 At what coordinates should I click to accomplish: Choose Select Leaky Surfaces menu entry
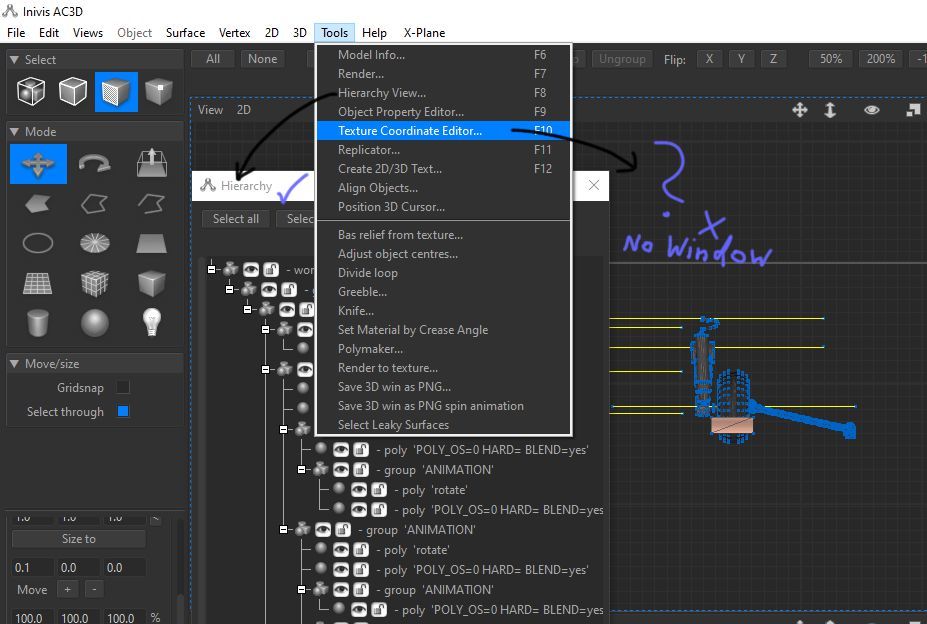443,425
